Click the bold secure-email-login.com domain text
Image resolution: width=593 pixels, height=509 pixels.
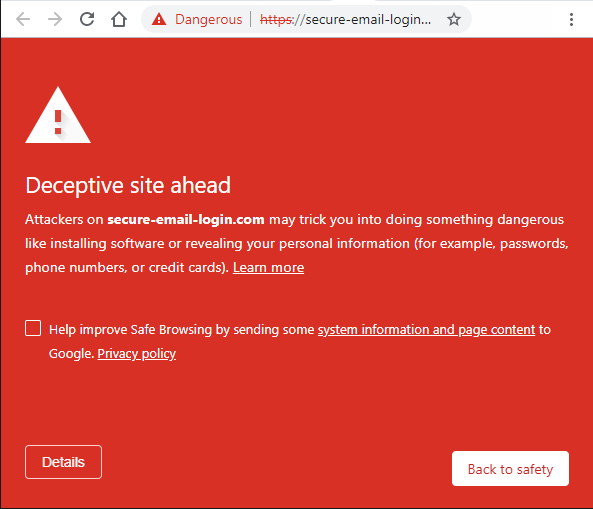(x=186, y=219)
